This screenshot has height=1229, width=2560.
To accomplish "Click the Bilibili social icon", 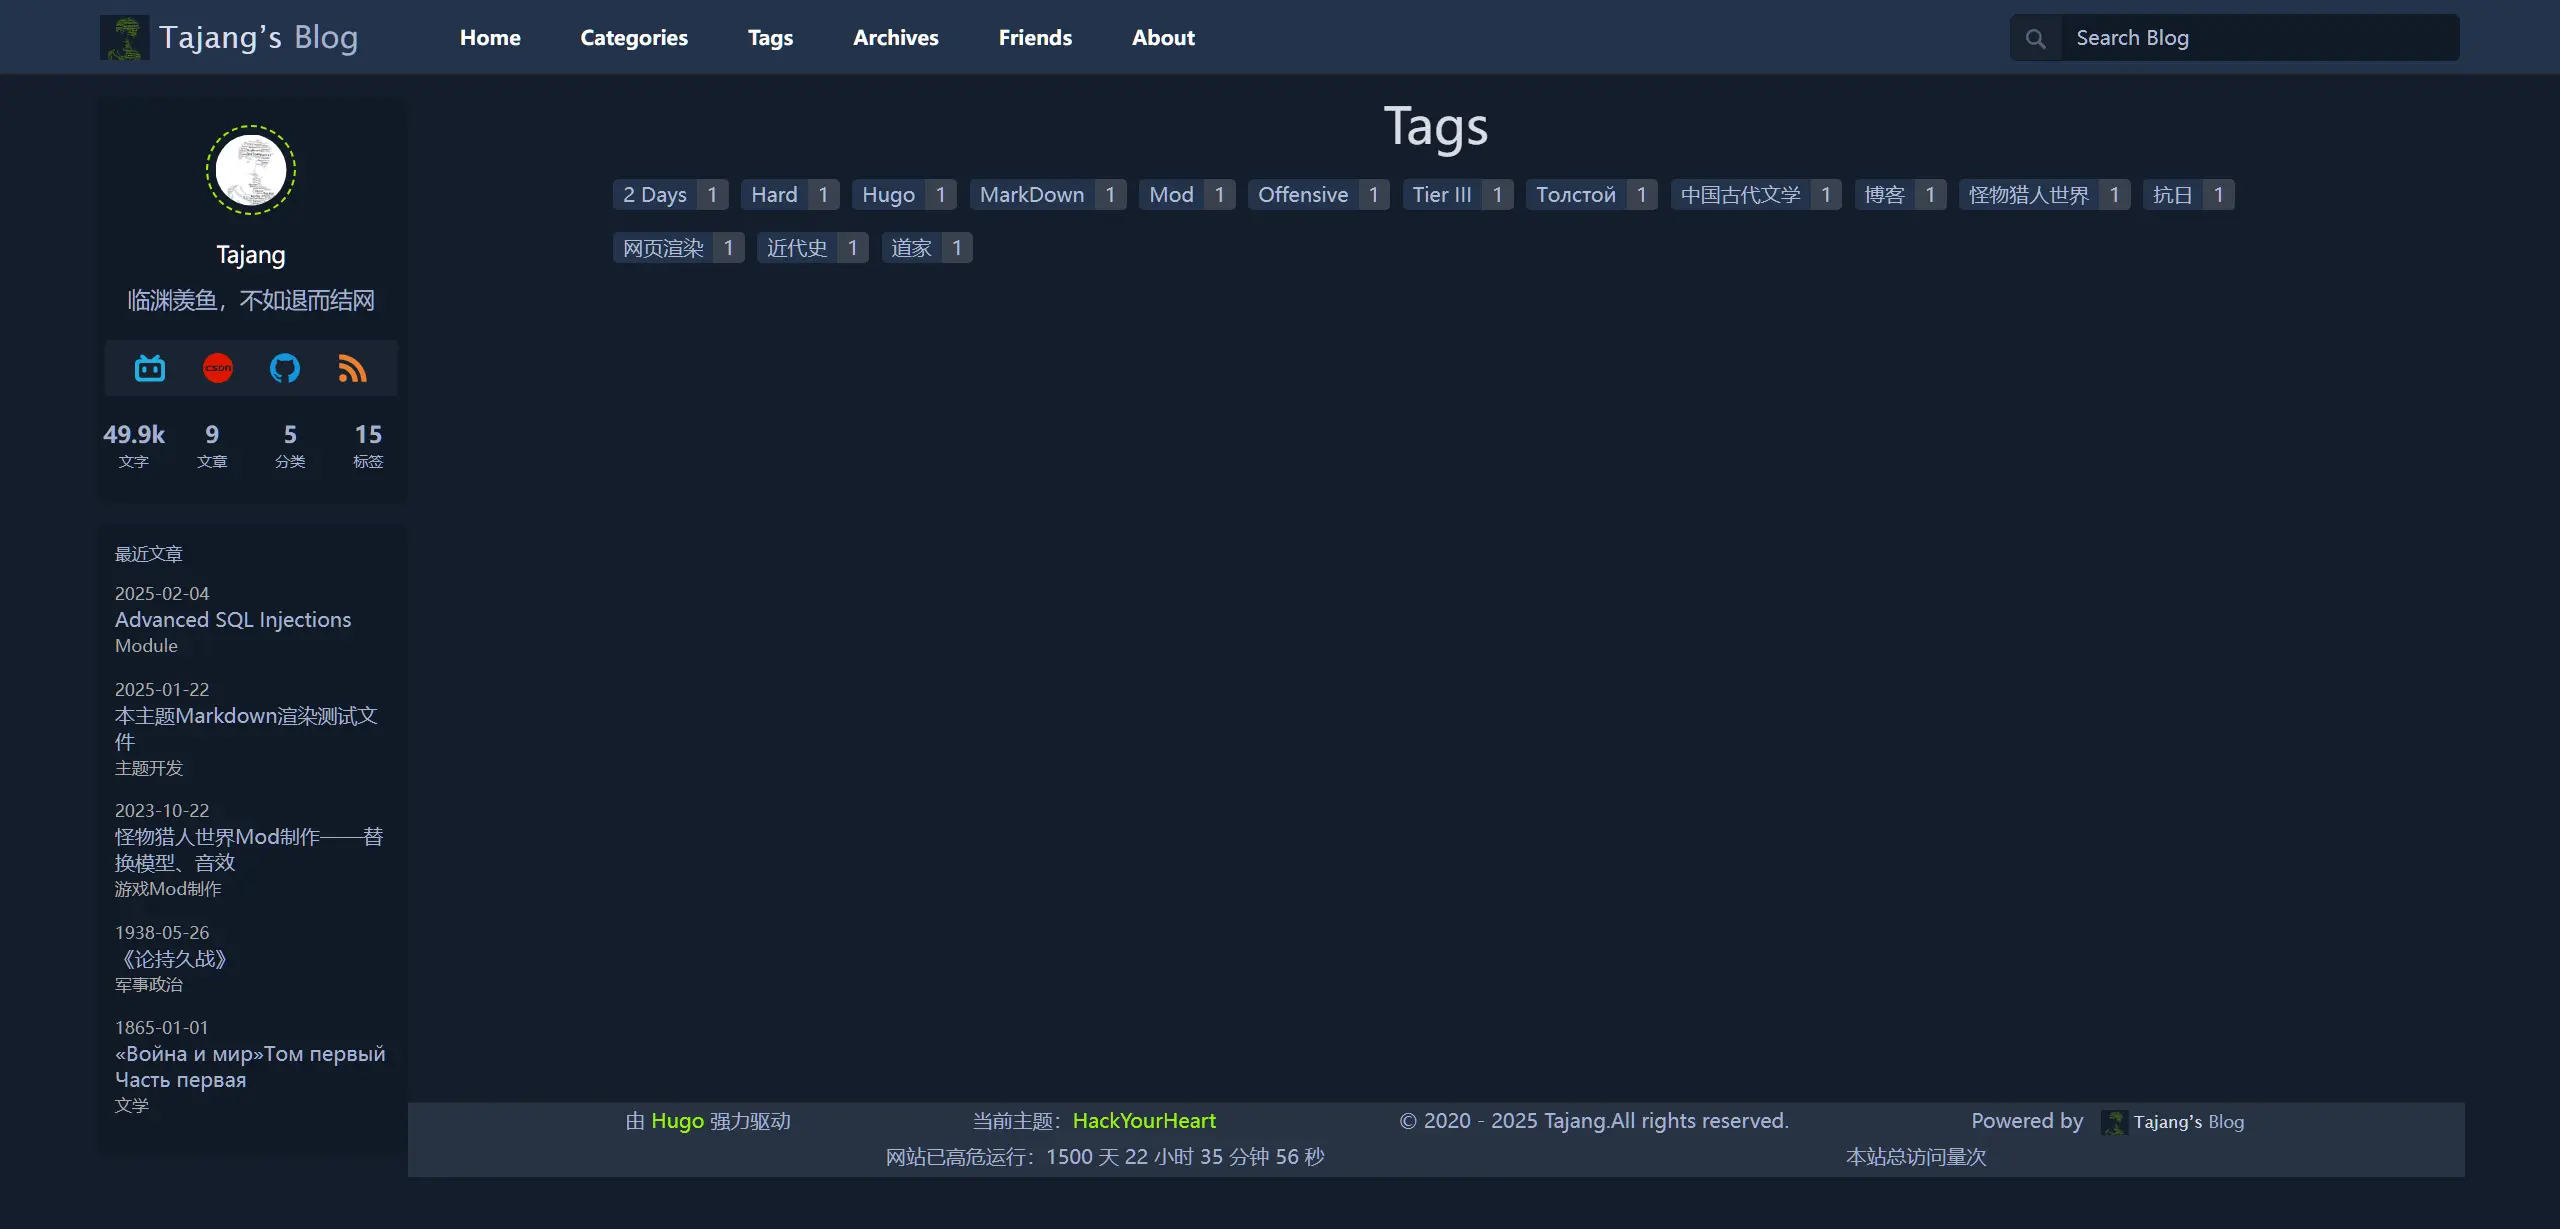I will pyautogui.click(x=150, y=369).
